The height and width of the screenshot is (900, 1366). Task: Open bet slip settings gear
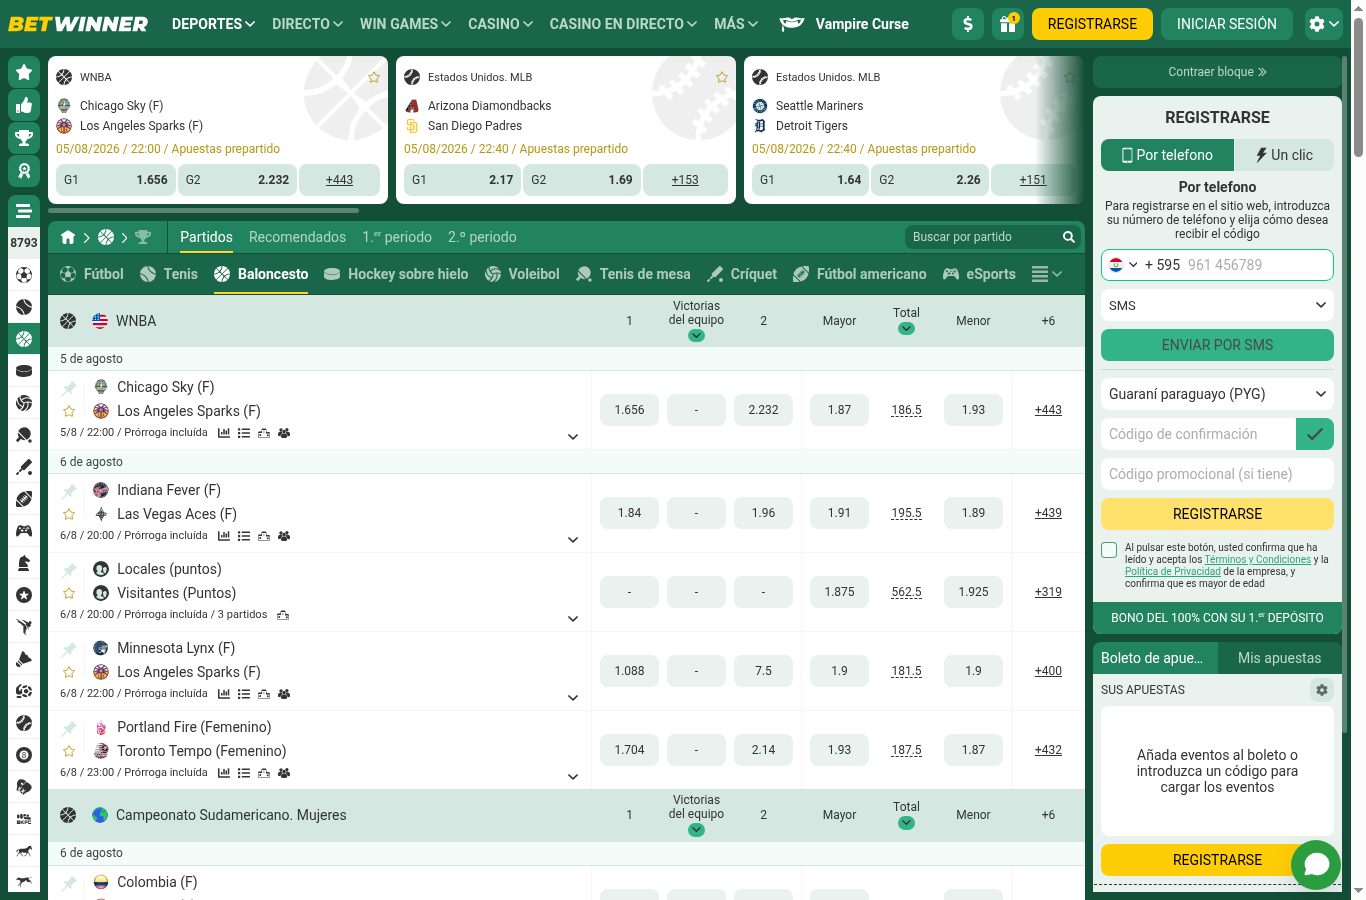[x=1322, y=690]
